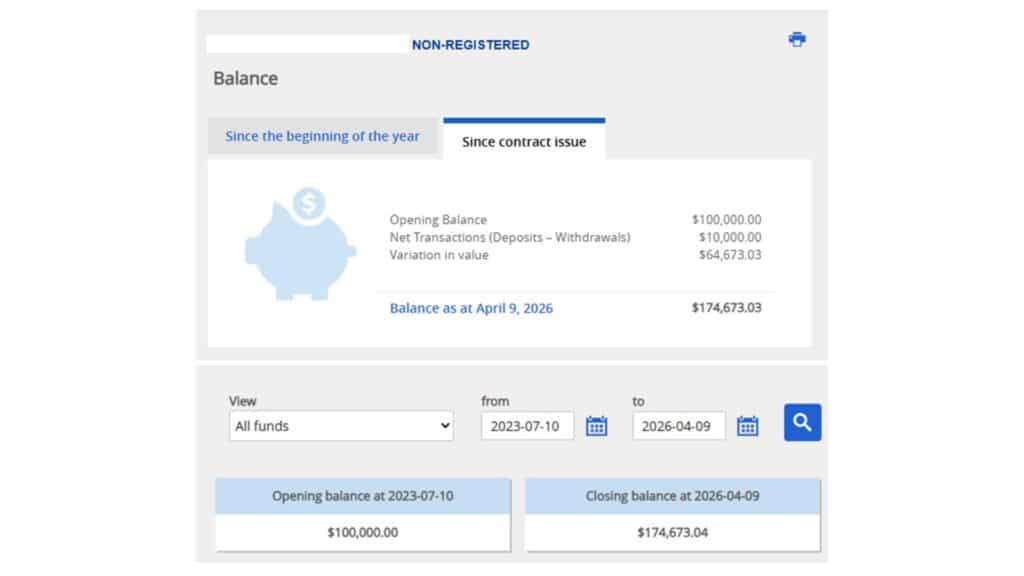Click the Net Transactions (Deposits – Withdrawals) row
Screen dimensions: 1024x576
coord(510,237)
